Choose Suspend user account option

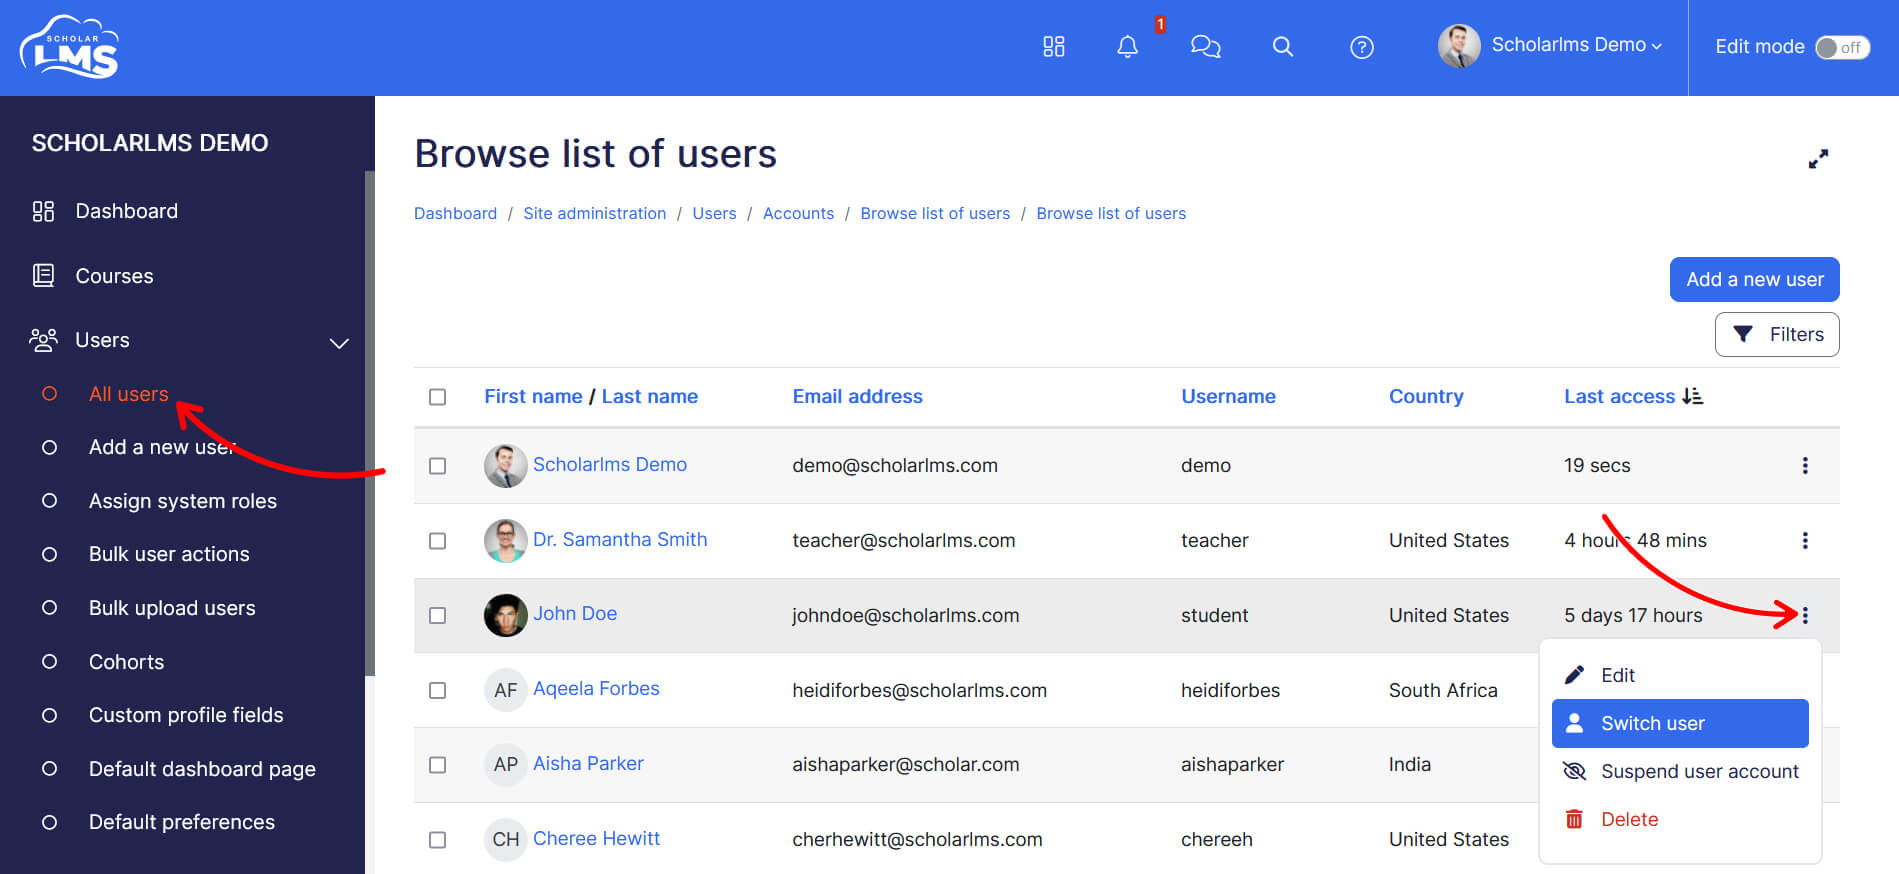tap(1680, 771)
